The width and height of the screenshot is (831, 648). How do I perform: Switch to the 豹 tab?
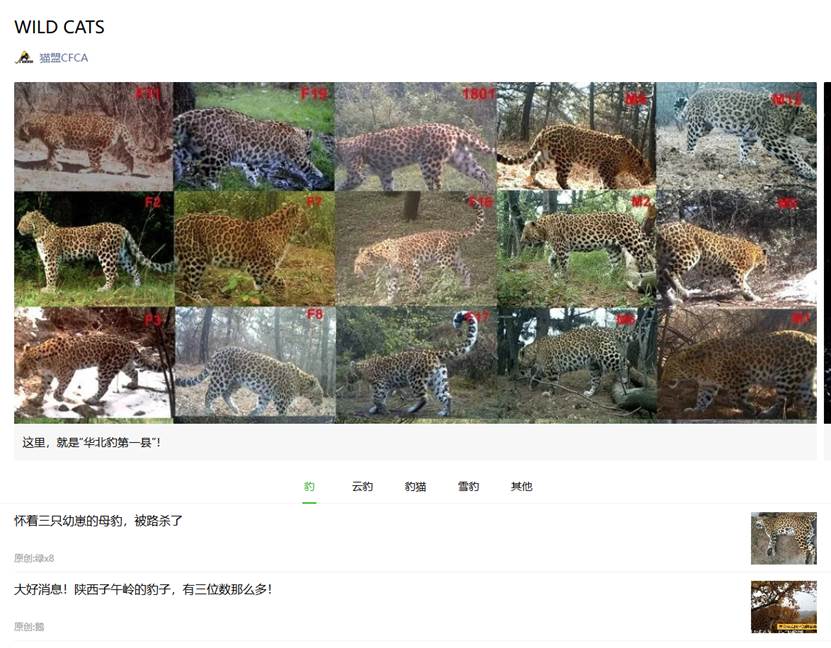pos(310,486)
